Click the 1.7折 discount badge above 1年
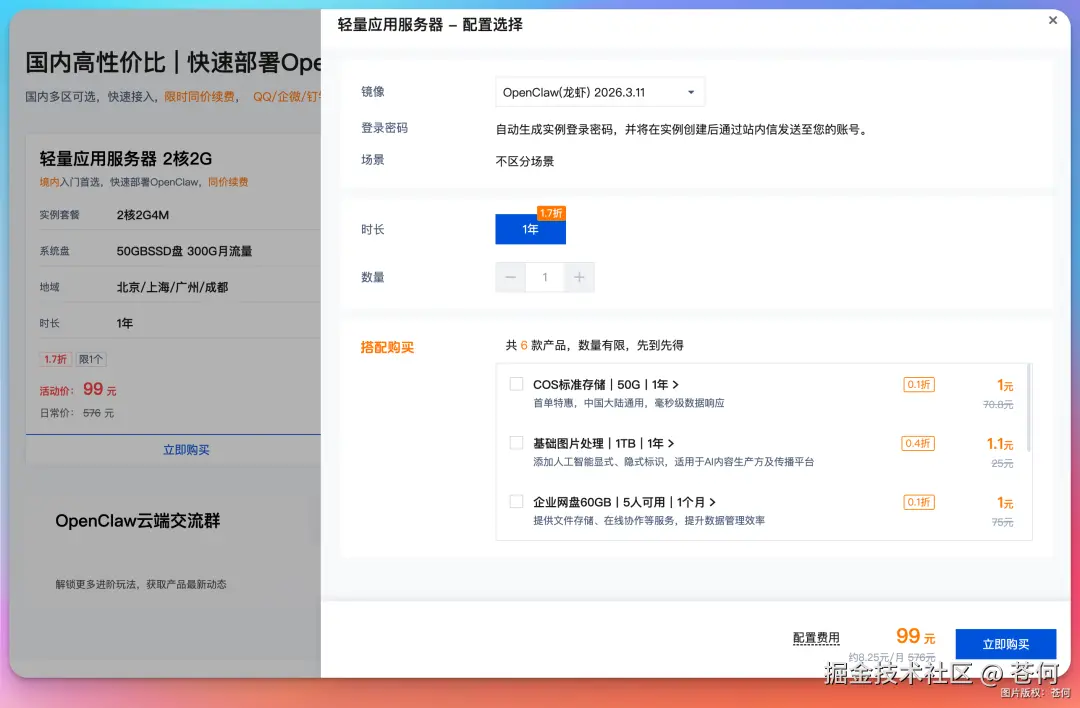 [552, 213]
